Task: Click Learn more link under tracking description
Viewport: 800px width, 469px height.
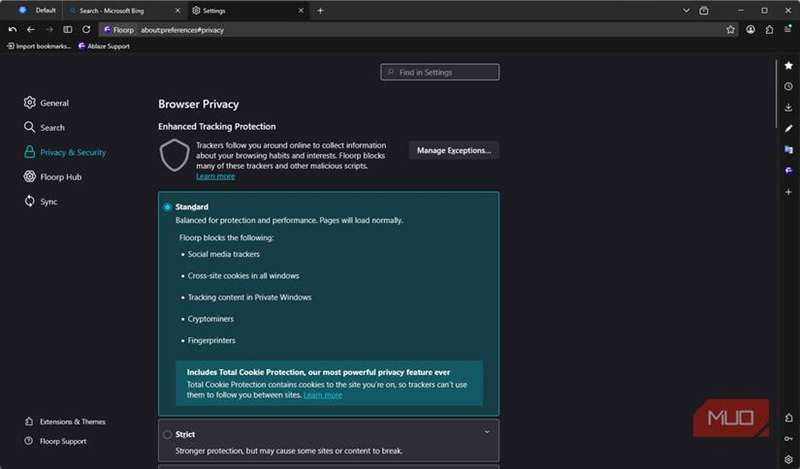Action: point(215,176)
